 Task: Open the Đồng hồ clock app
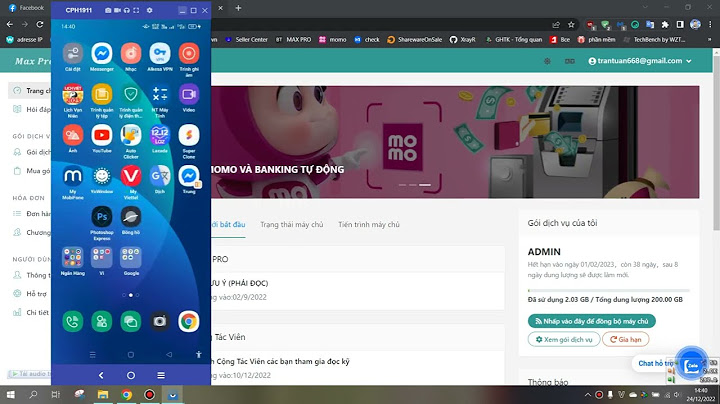coord(131,217)
